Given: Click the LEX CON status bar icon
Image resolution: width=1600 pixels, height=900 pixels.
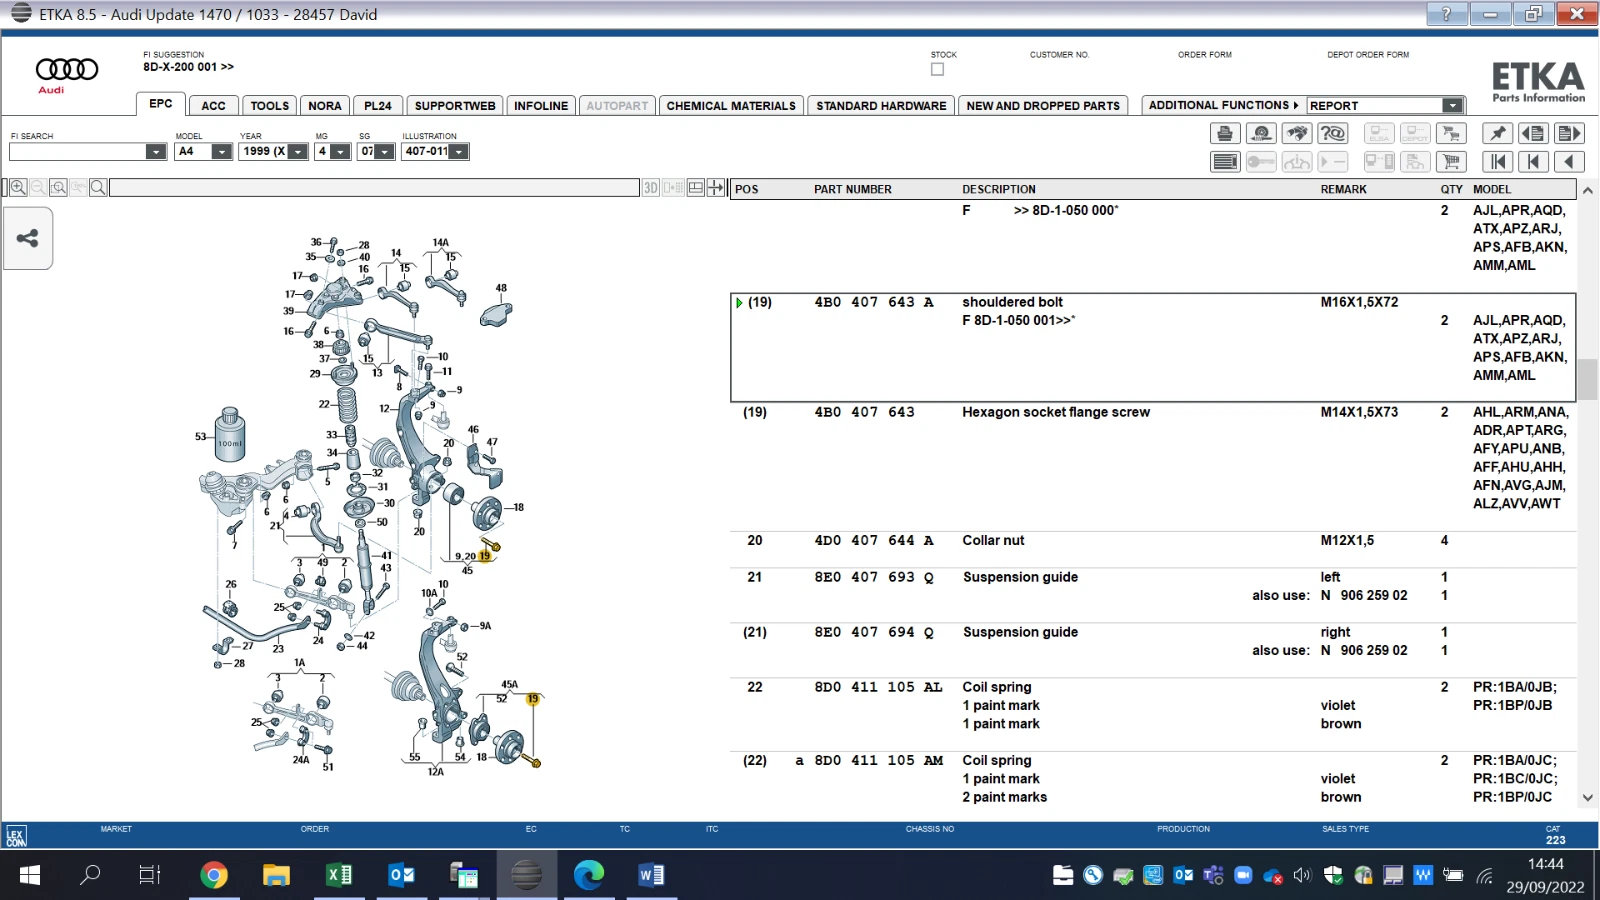Looking at the screenshot, I should pyautogui.click(x=16, y=836).
